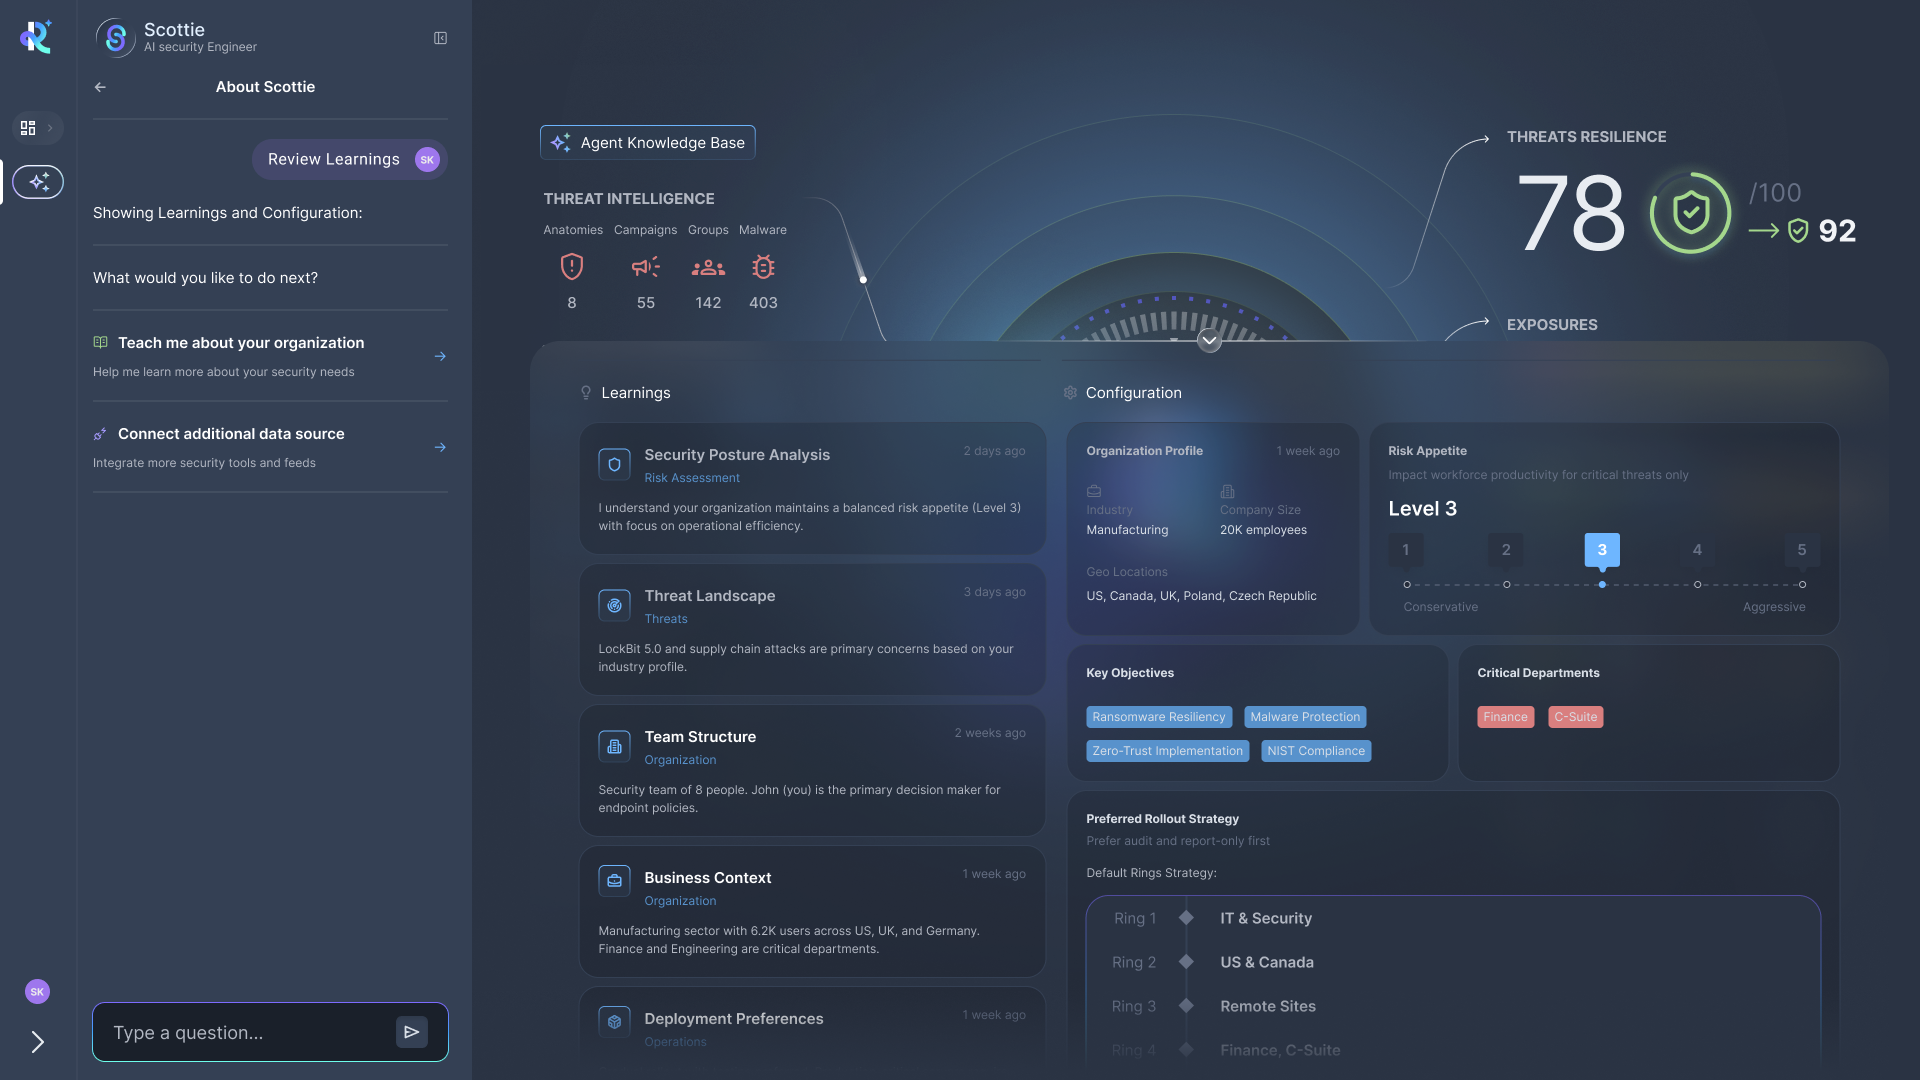The width and height of the screenshot is (1920, 1080).
Task: Click the EXPOSURES heading label
Action: coord(1552,325)
